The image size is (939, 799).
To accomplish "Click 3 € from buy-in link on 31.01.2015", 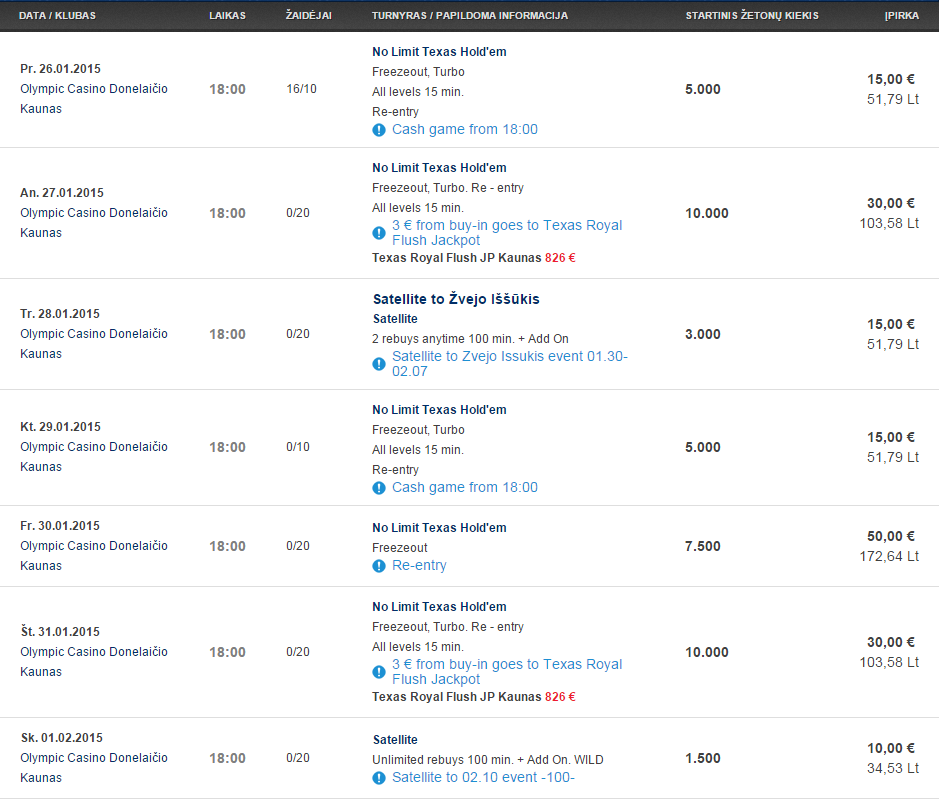I will (x=507, y=671).
